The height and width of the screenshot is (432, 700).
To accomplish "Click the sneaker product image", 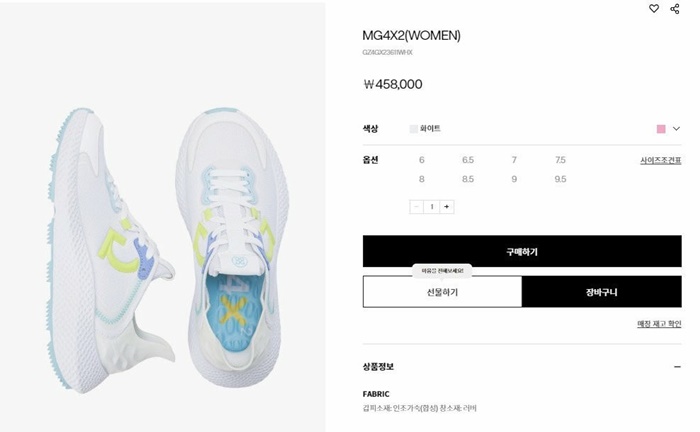I will tap(162, 217).
